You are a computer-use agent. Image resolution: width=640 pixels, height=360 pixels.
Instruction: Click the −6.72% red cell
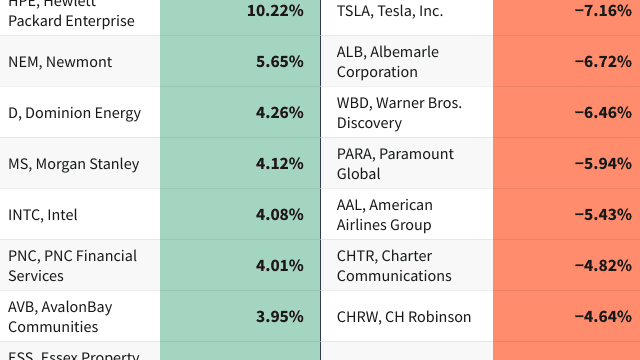pos(567,61)
